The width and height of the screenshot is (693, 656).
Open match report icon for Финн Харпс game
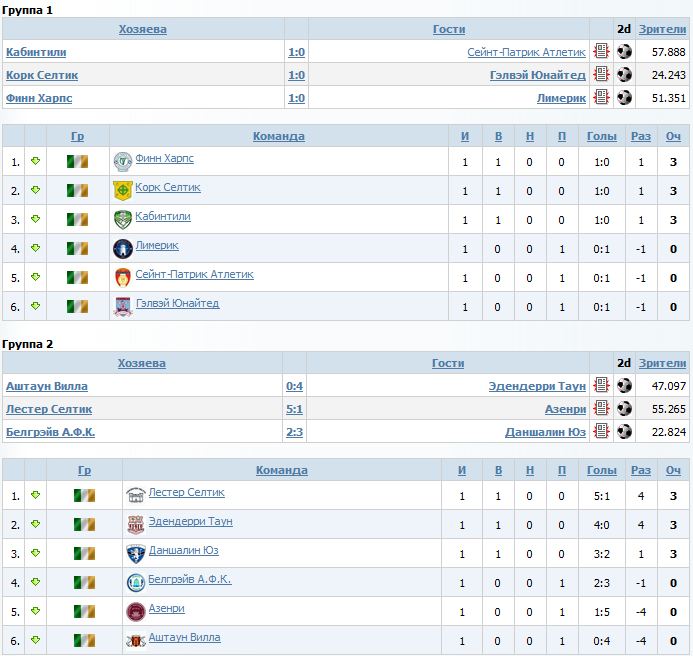click(601, 97)
